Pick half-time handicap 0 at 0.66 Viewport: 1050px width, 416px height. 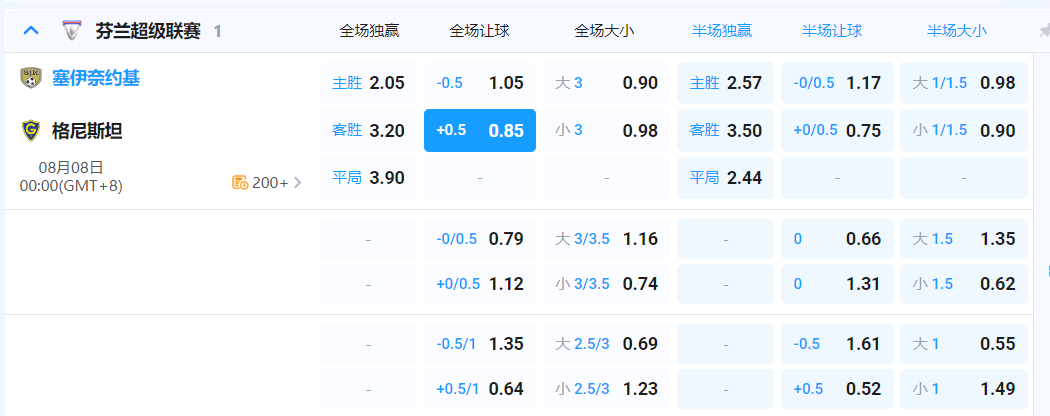(x=837, y=238)
